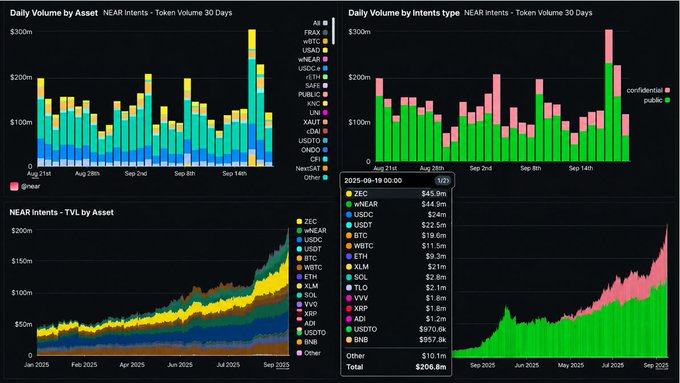Click the pink @near badge icon
This screenshot has height=383, width=680.
tap(14, 186)
